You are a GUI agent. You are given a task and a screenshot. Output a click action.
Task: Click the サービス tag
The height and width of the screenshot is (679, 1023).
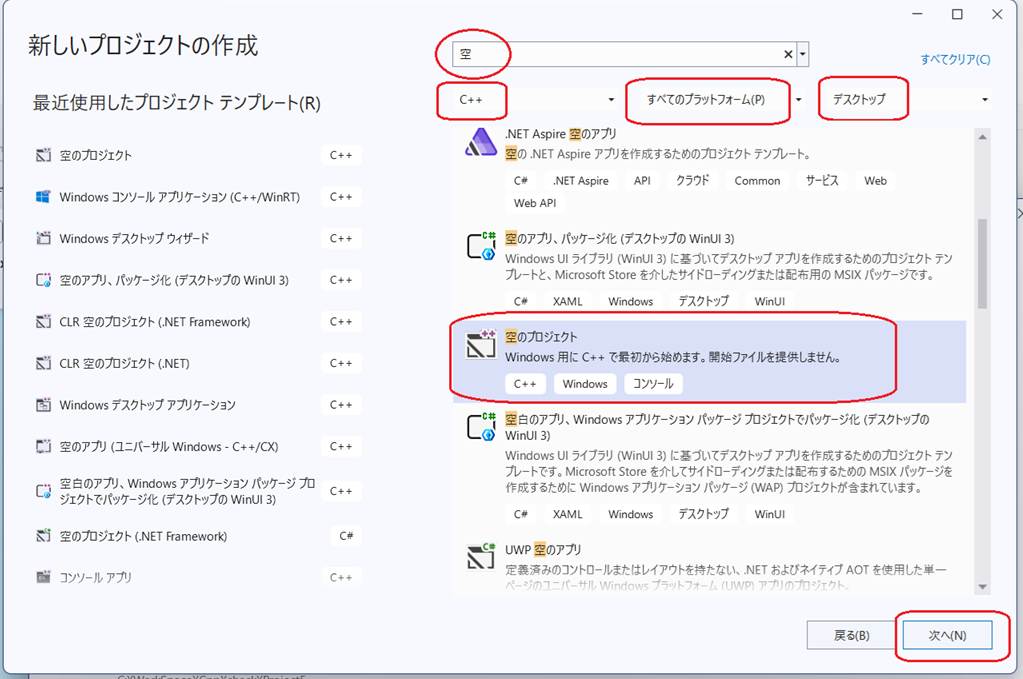[821, 181]
